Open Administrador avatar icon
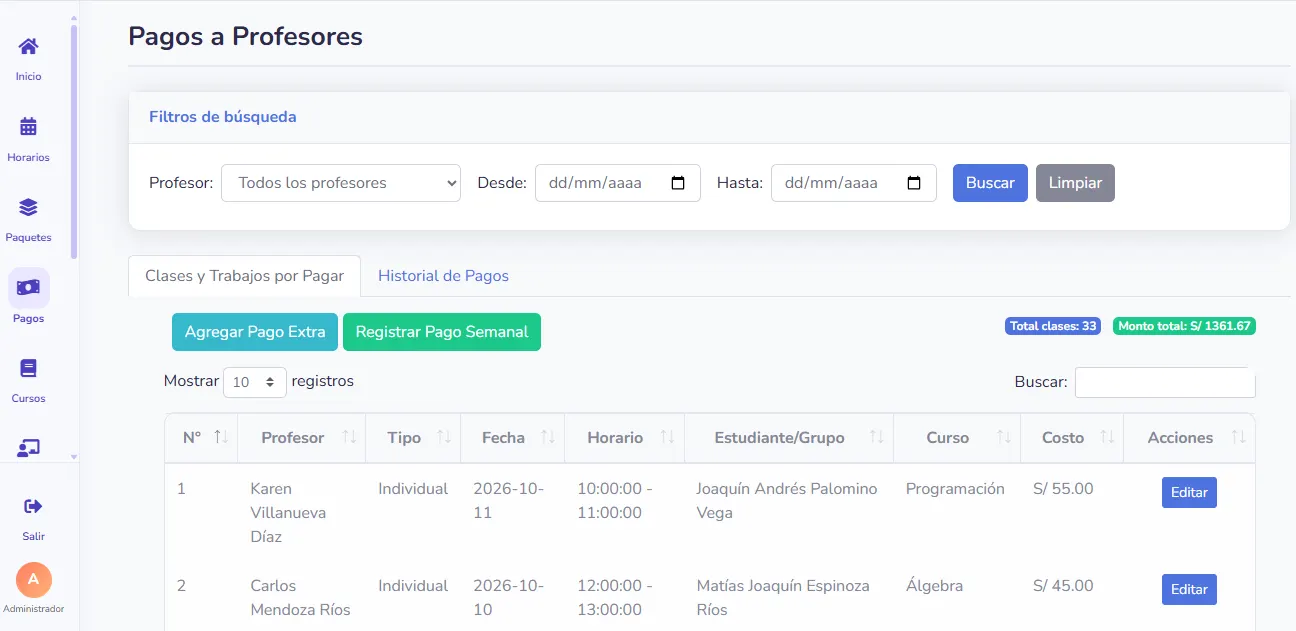1296x631 pixels. 34,579
